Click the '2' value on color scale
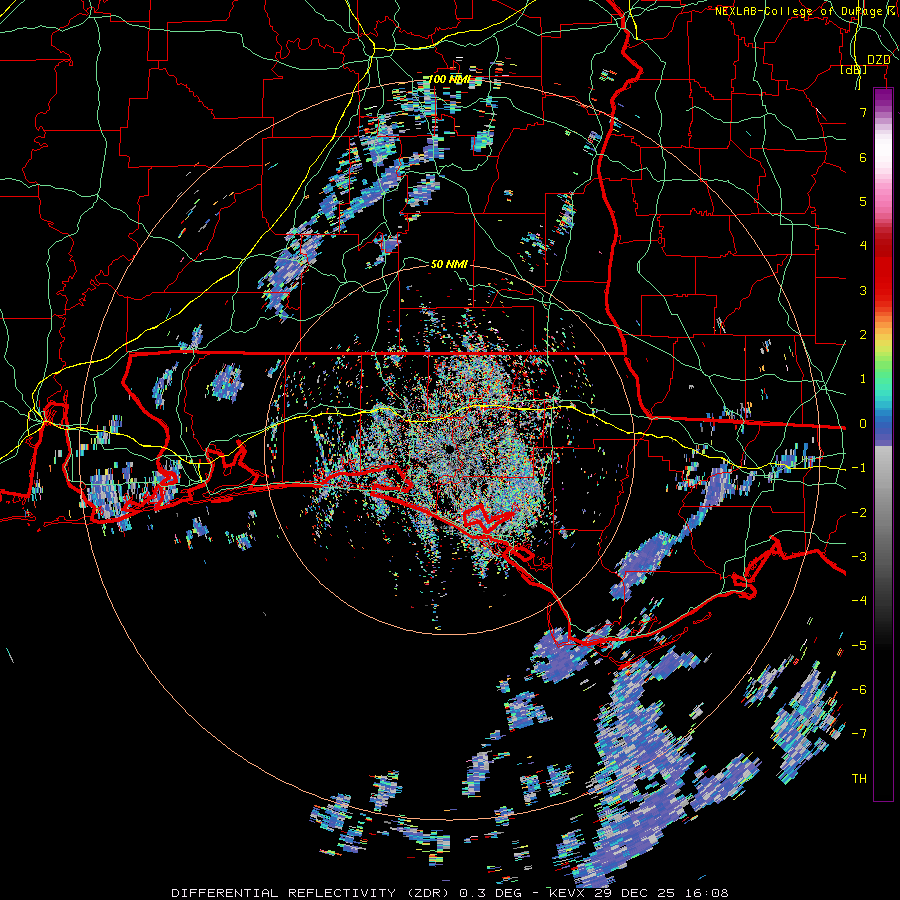 click(863, 335)
